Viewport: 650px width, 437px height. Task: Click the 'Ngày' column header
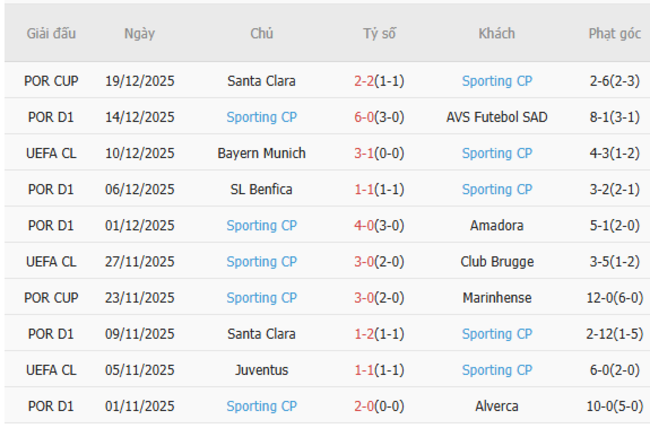(139, 33)
